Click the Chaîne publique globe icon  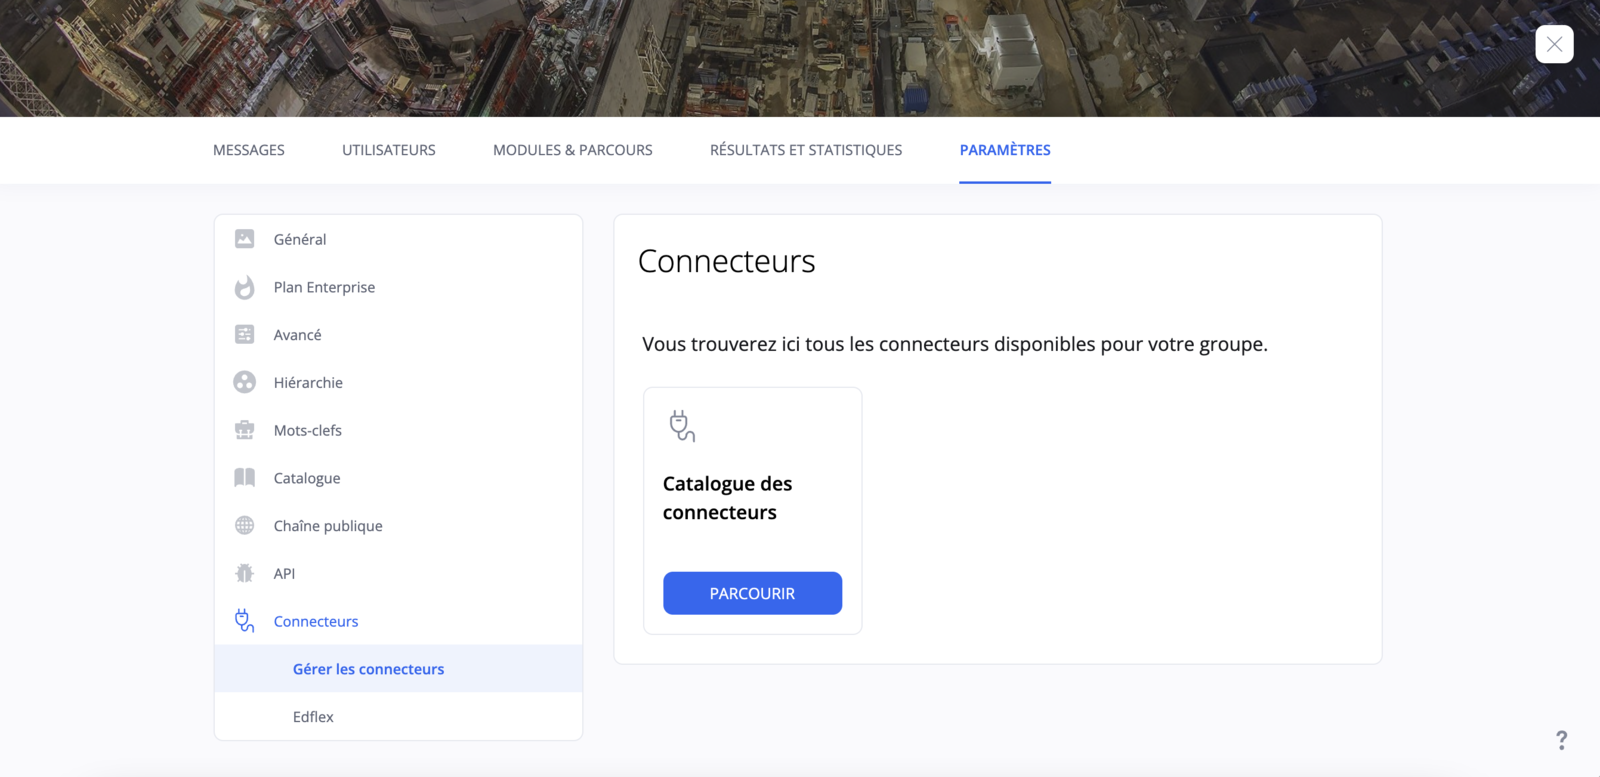[244, 525]
